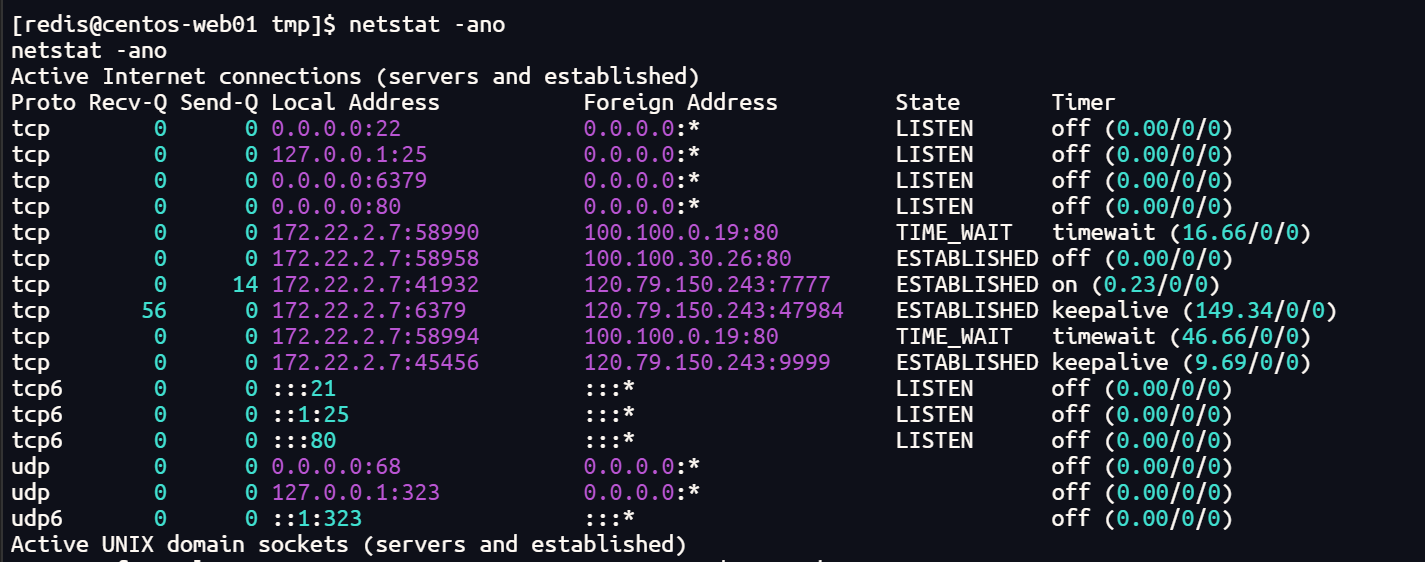Click the "Active Internet connections" heading line
The width and height of the screenshot is (1425, 562).
click(354, 77)
